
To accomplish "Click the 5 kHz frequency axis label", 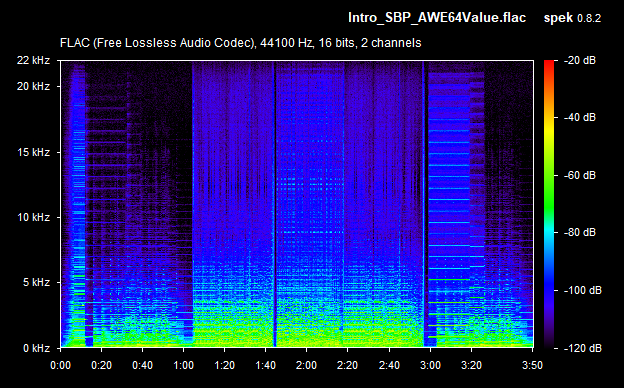I will click(36, 283).
